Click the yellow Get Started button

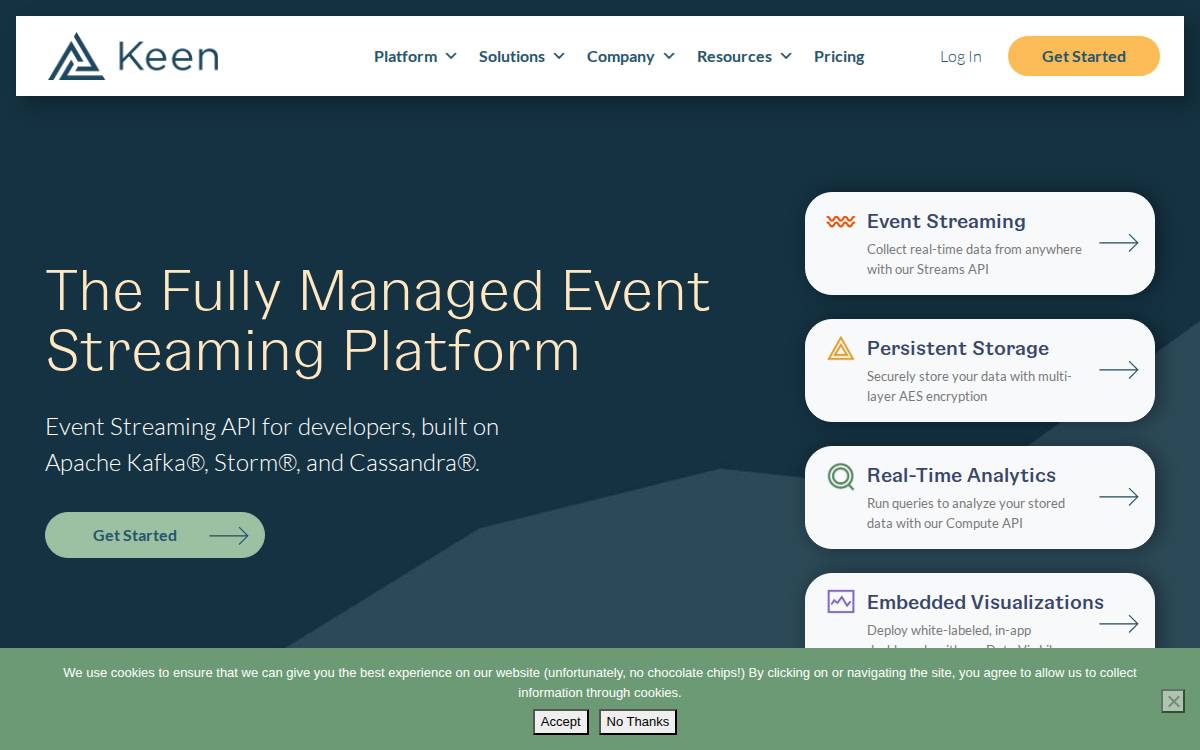pos(1084,56)
